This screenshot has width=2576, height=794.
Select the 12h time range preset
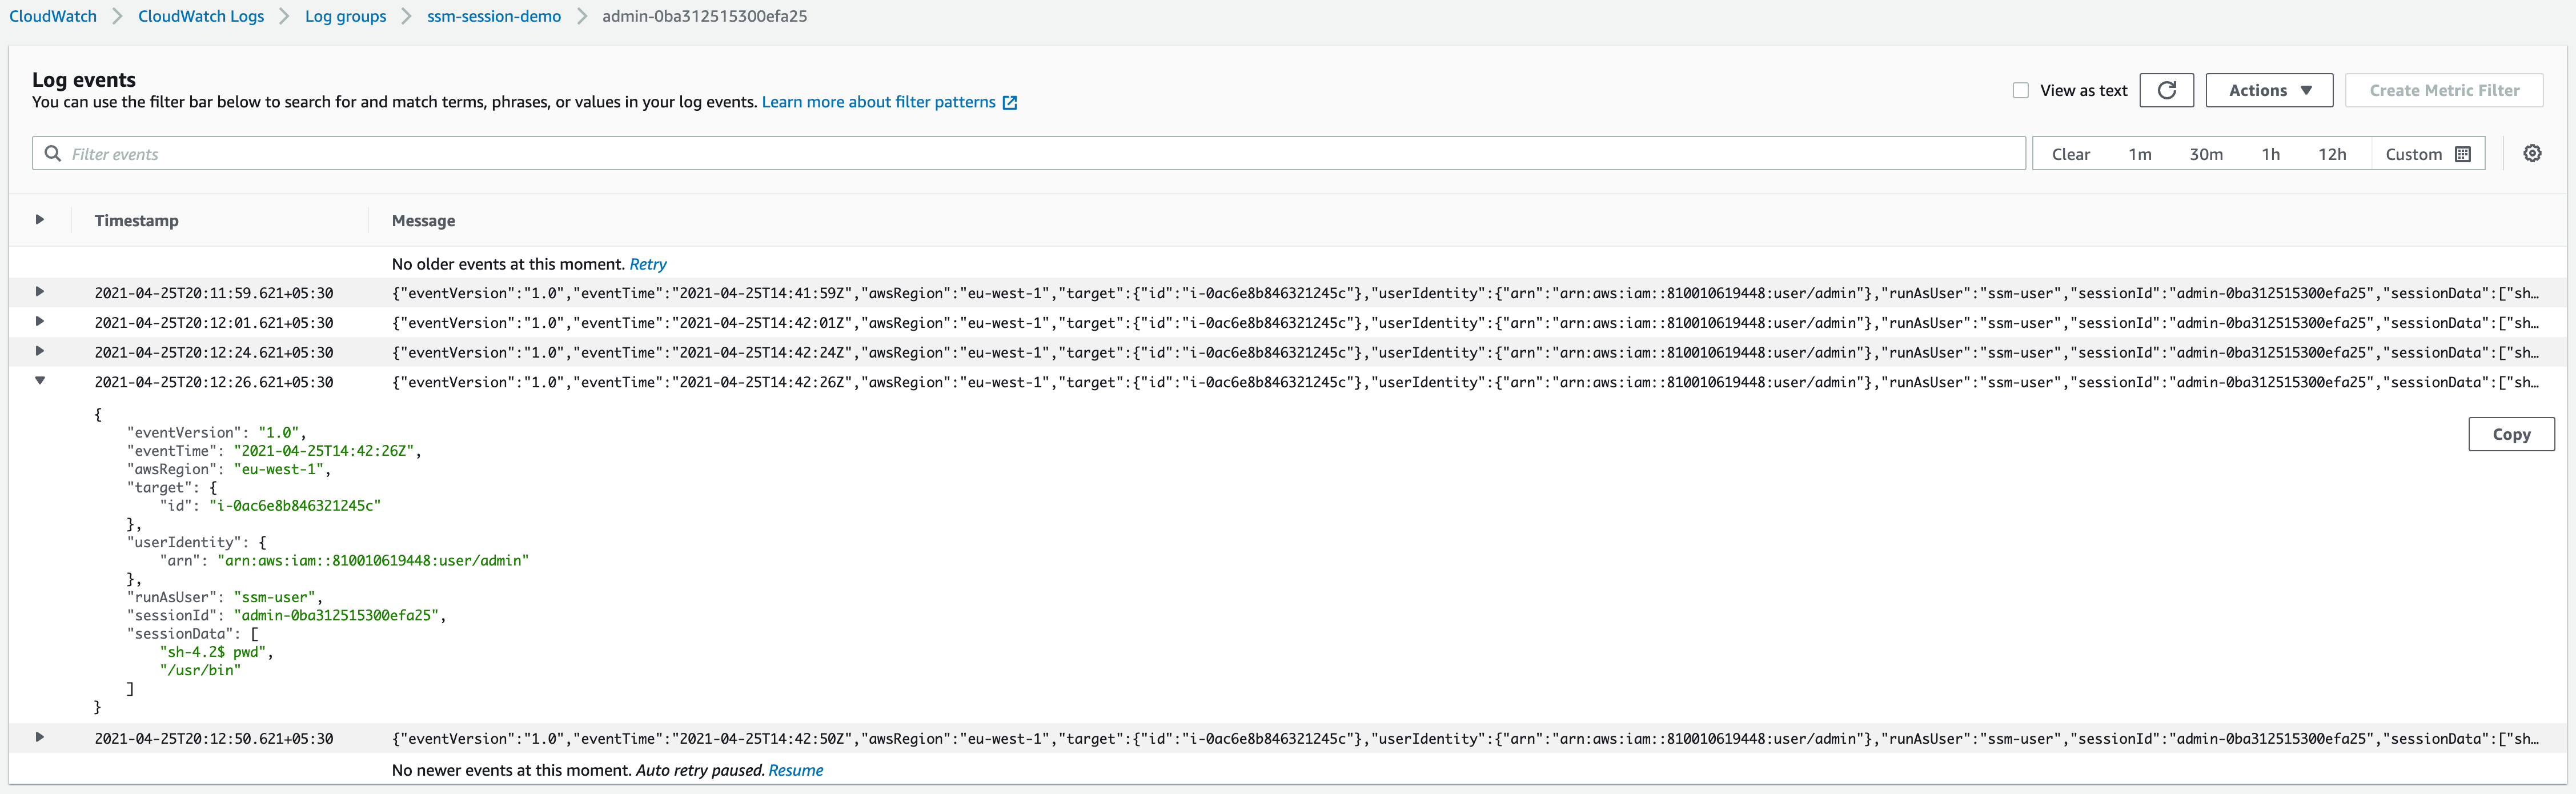[2333, 153]
